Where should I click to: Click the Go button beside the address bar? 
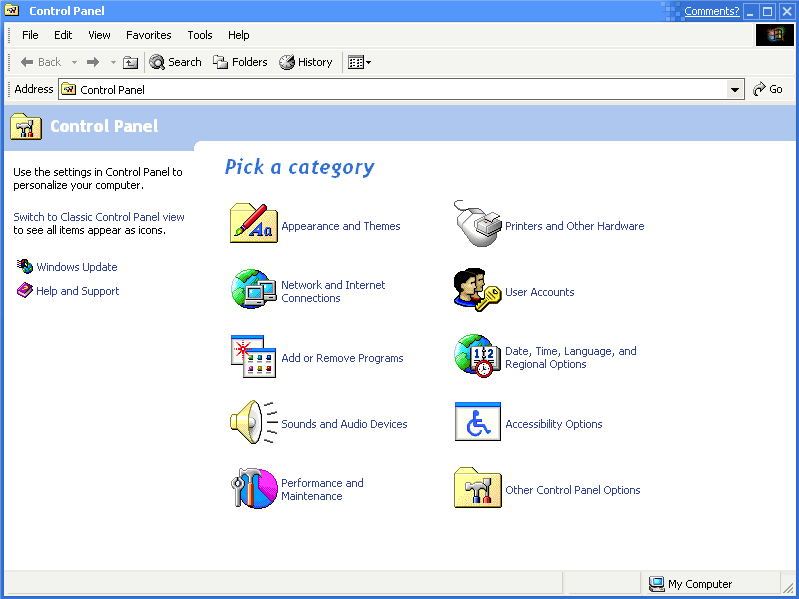(768, 89)
